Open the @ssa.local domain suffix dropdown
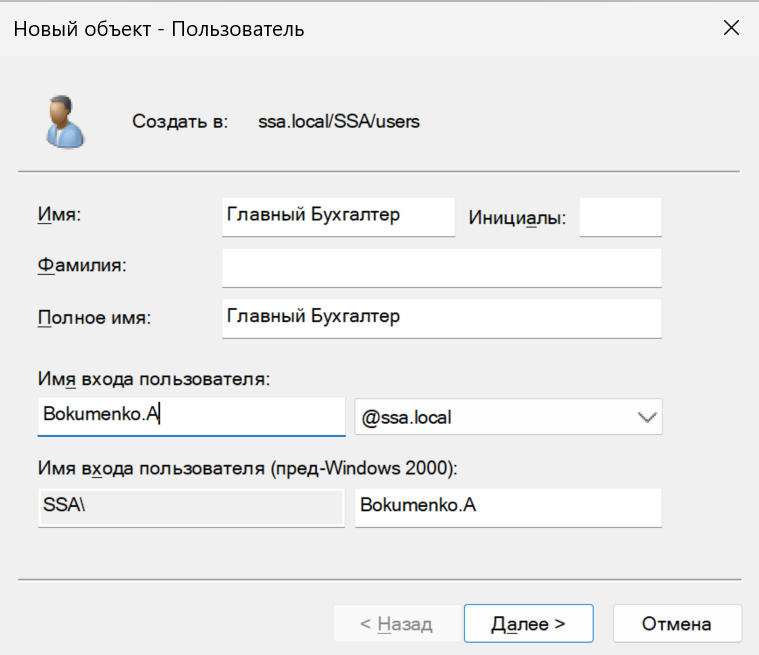Screen dimensions: 759x655 tap(508, 417)
